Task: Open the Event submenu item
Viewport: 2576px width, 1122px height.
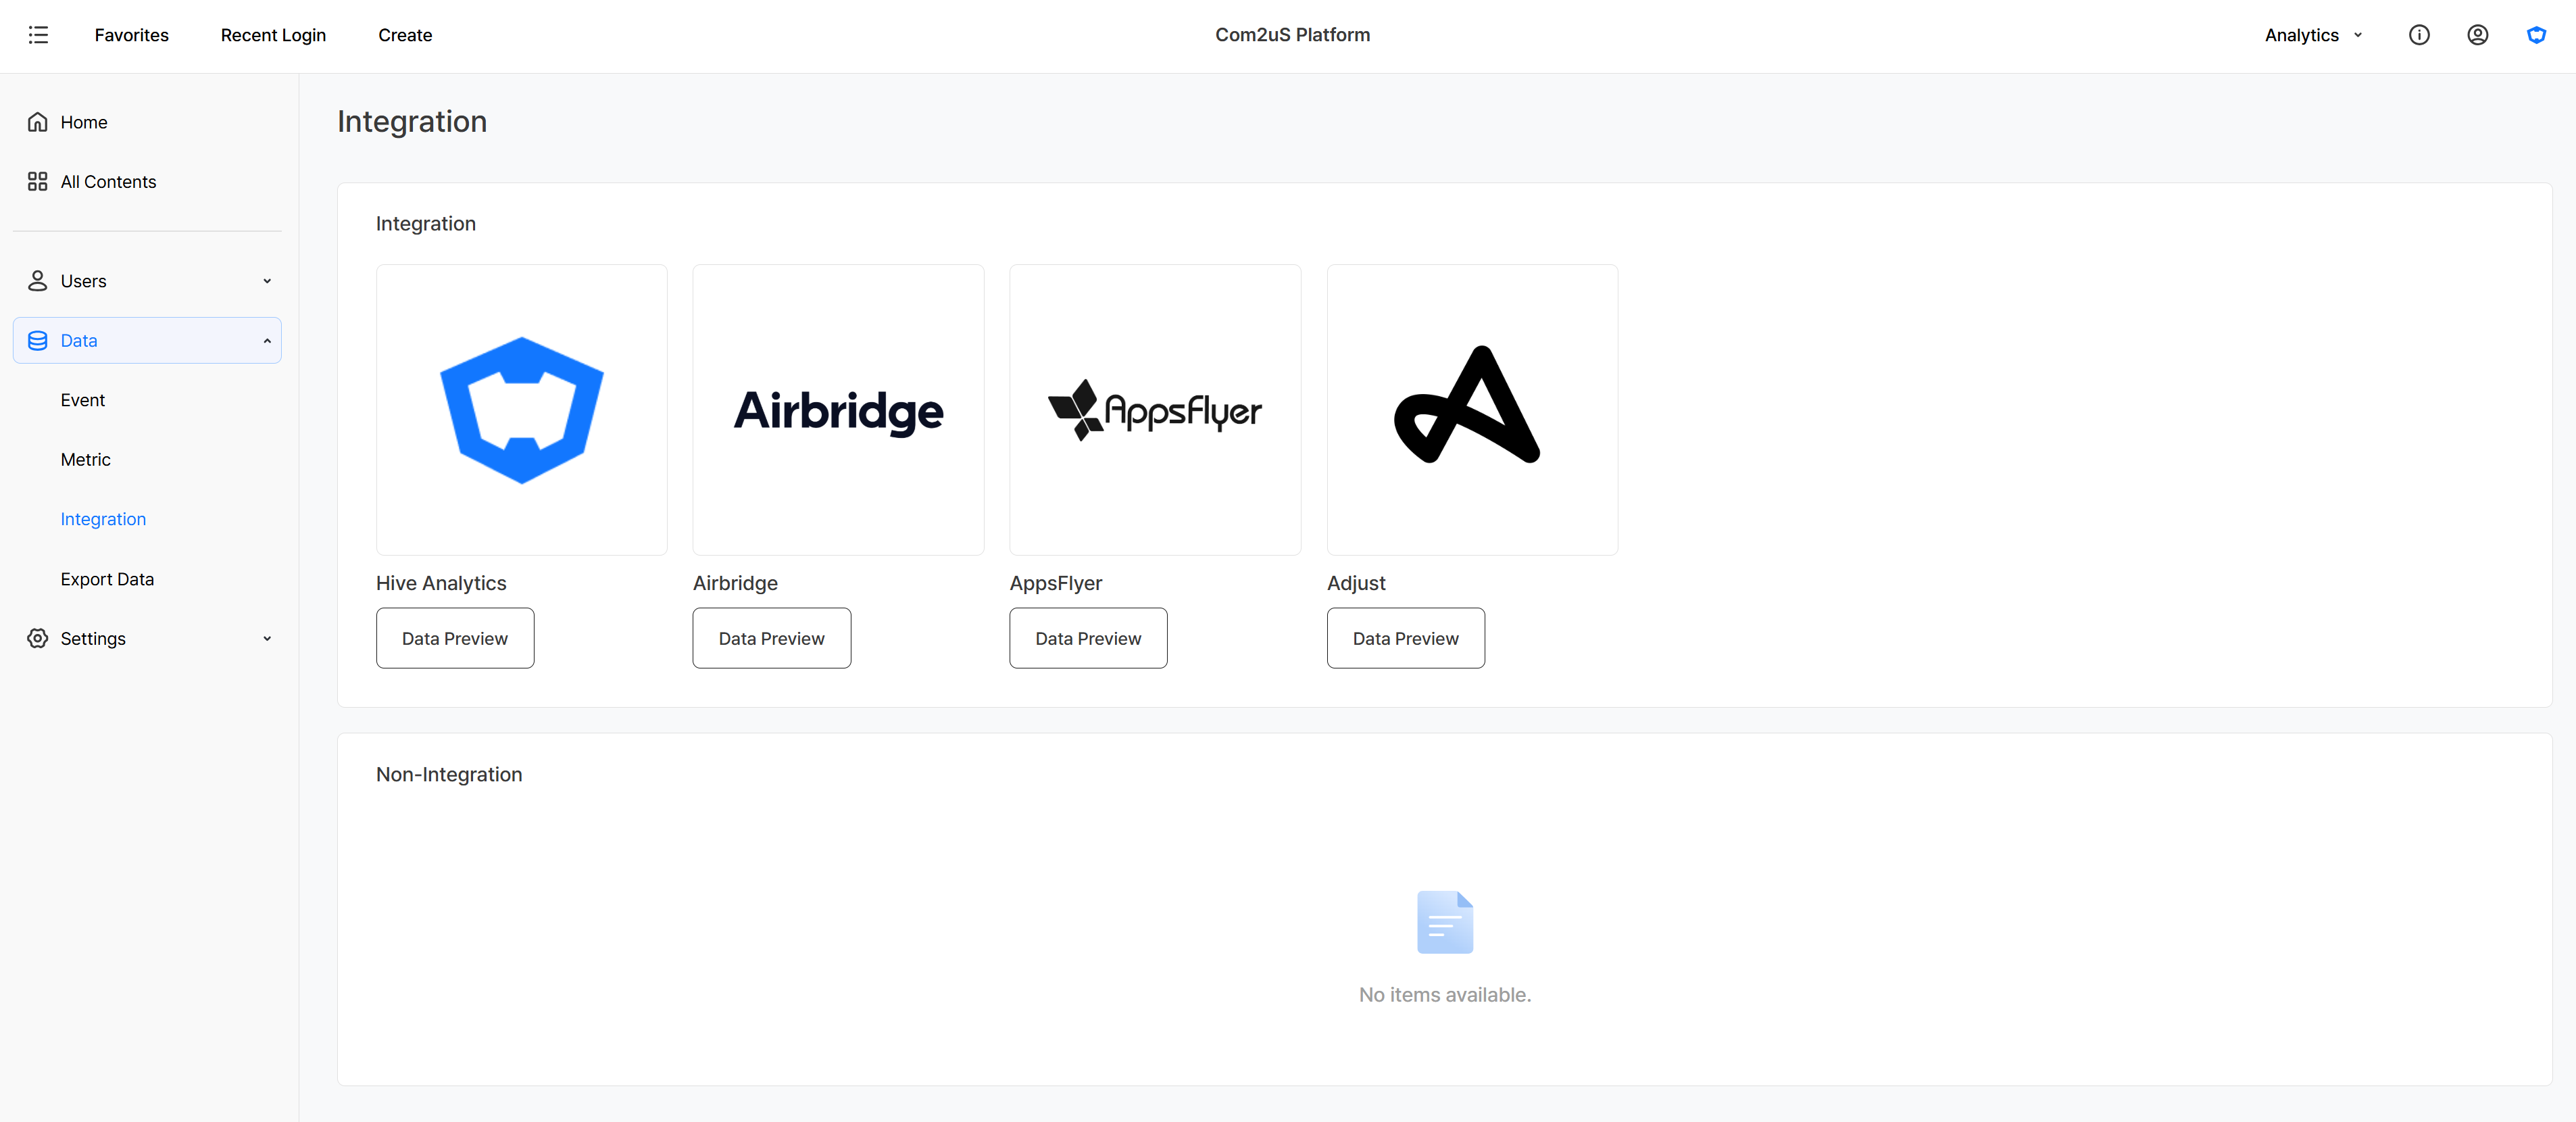Action: point(82,400)
